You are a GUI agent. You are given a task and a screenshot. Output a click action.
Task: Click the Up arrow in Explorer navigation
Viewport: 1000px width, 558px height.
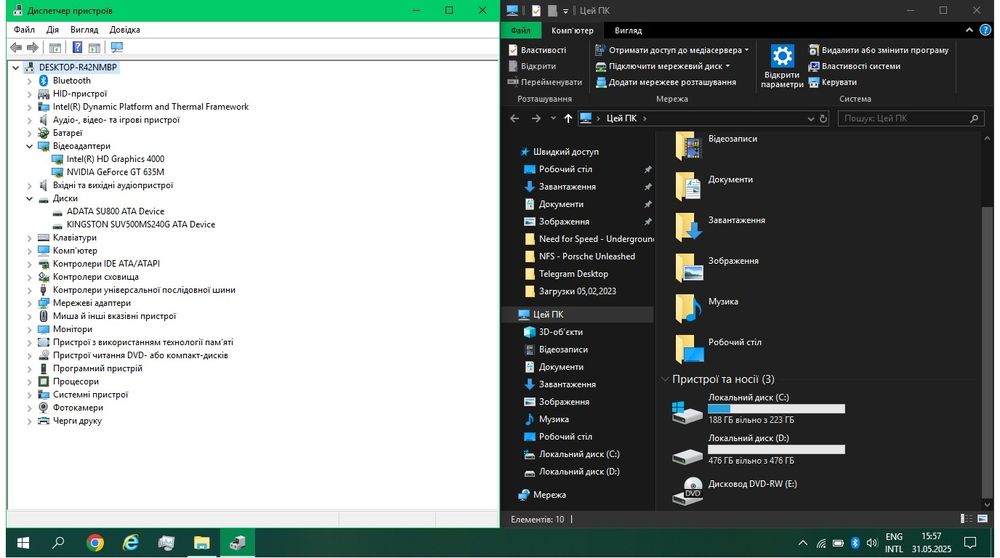(x=568, y=119)
